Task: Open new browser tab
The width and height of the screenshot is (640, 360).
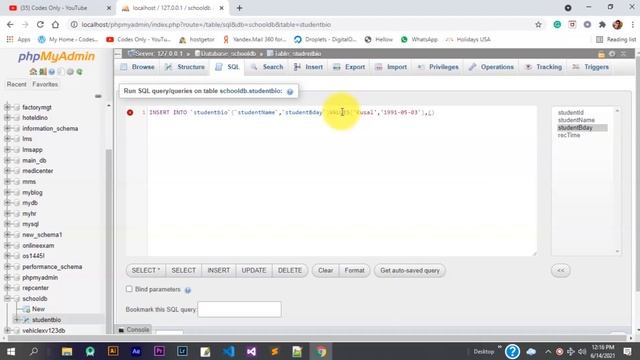Action: tap(239, 8)
